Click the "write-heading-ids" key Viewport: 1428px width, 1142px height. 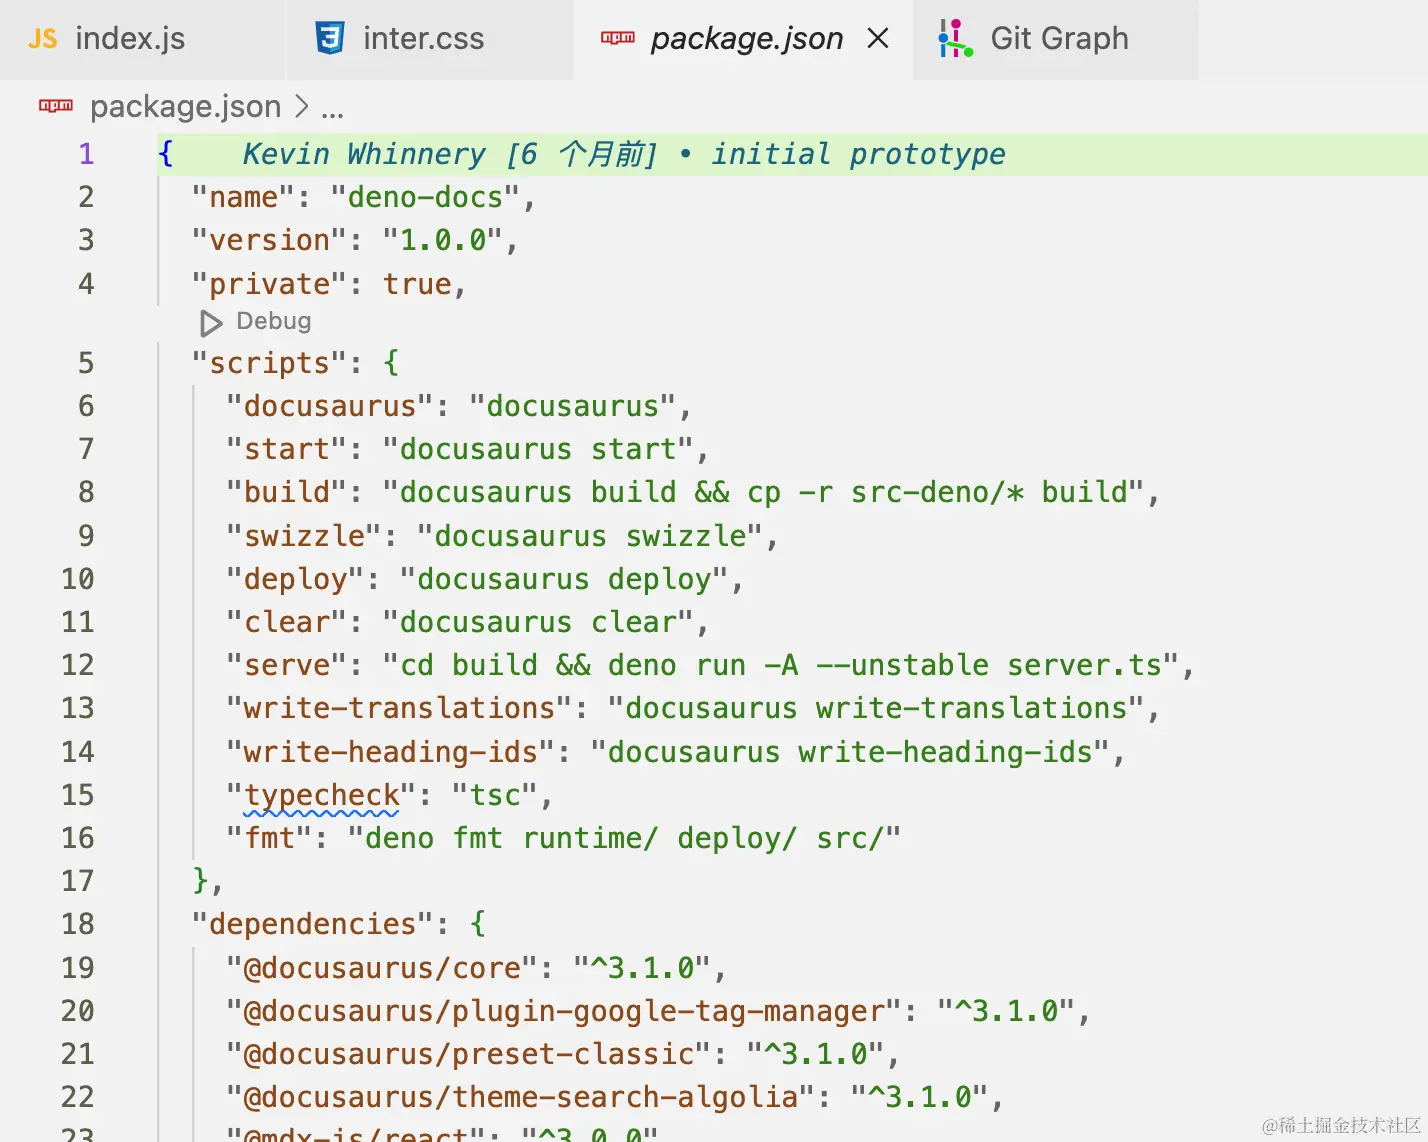[x=391, y=752]
